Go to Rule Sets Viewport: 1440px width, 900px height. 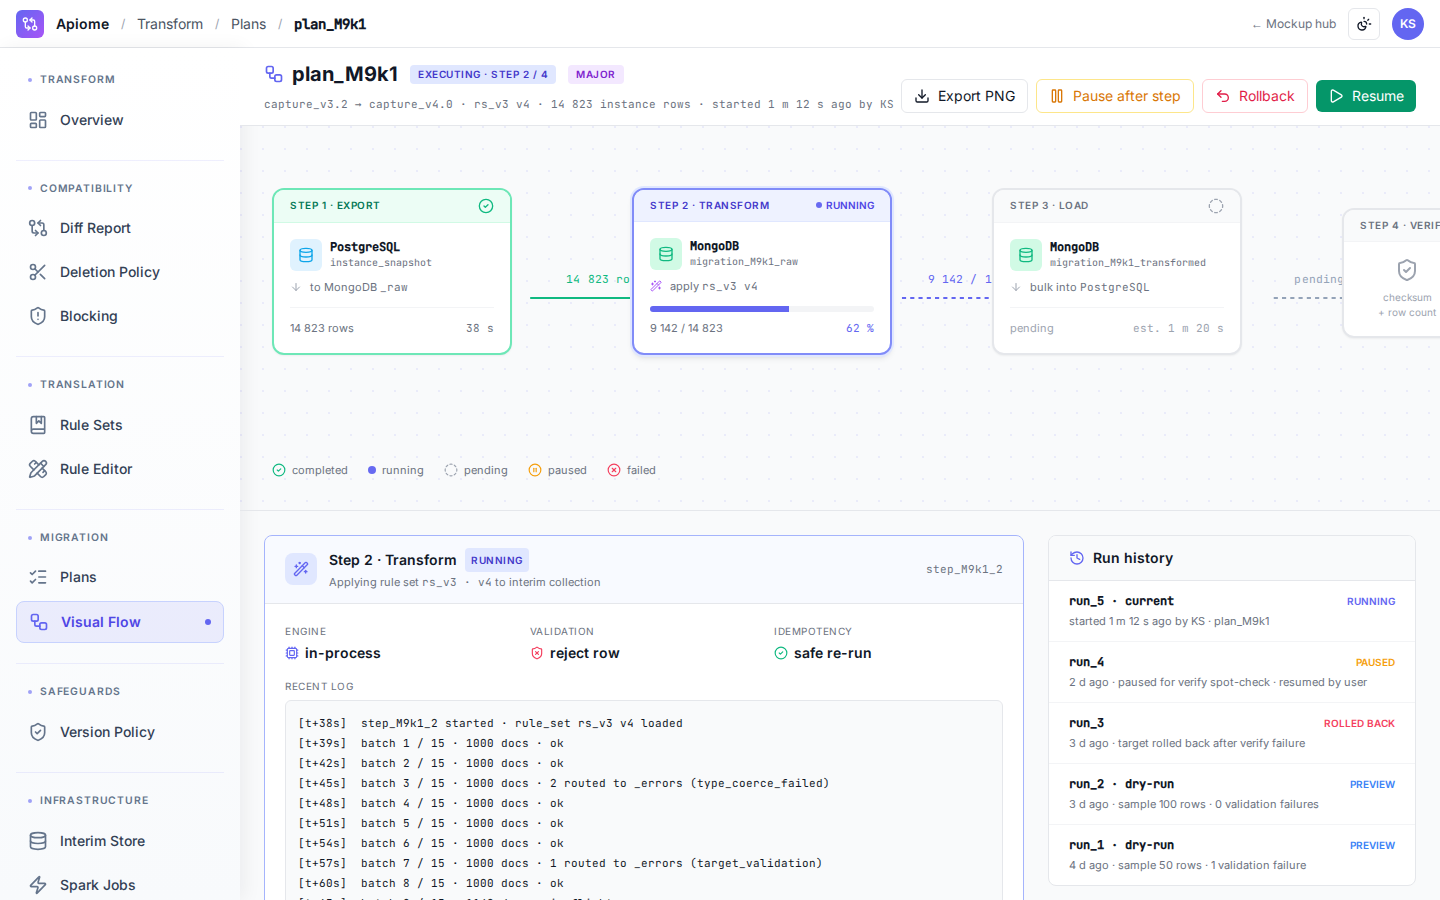120,425
